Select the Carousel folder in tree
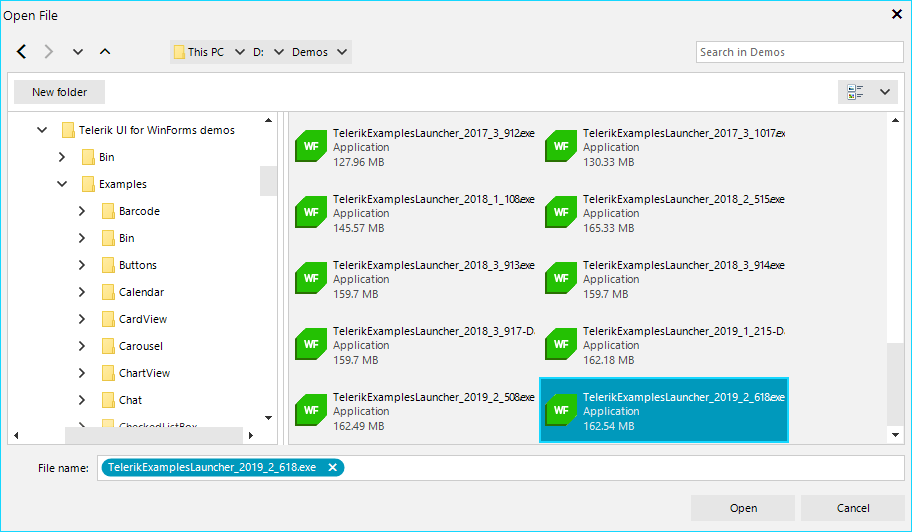Image resolution: width=912 pixels, height=532 pixels. click(141, 346)
